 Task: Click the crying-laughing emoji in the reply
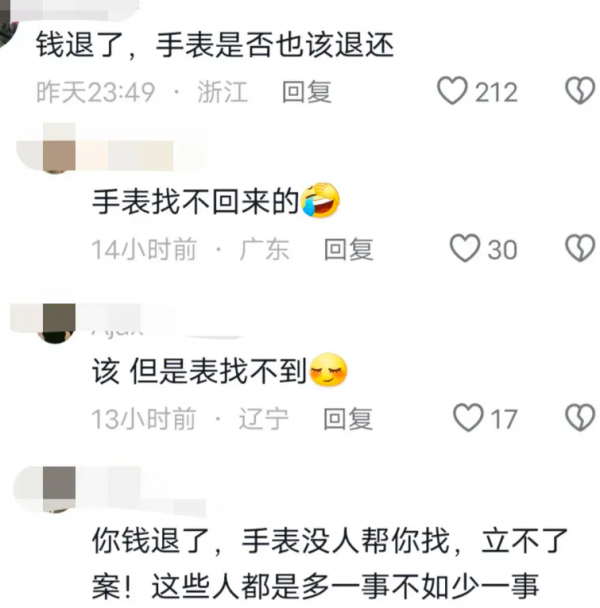pyautogui.click(x=320, y=200)
